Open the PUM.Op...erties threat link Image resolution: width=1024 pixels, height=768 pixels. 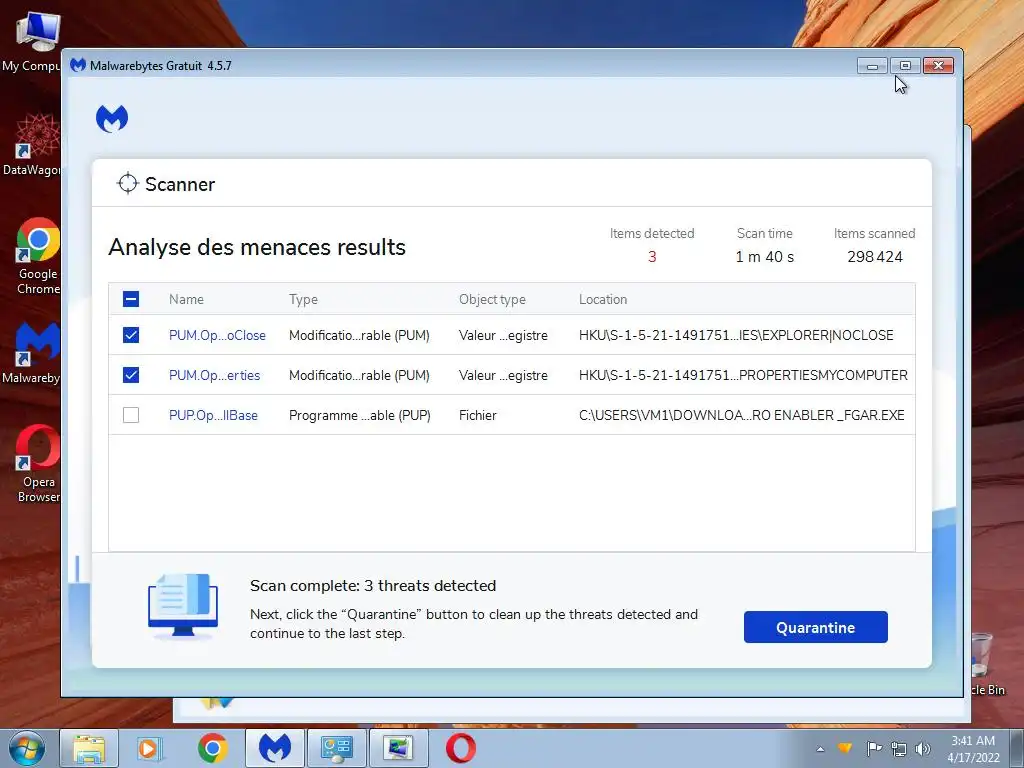click(x=214, y=375)
